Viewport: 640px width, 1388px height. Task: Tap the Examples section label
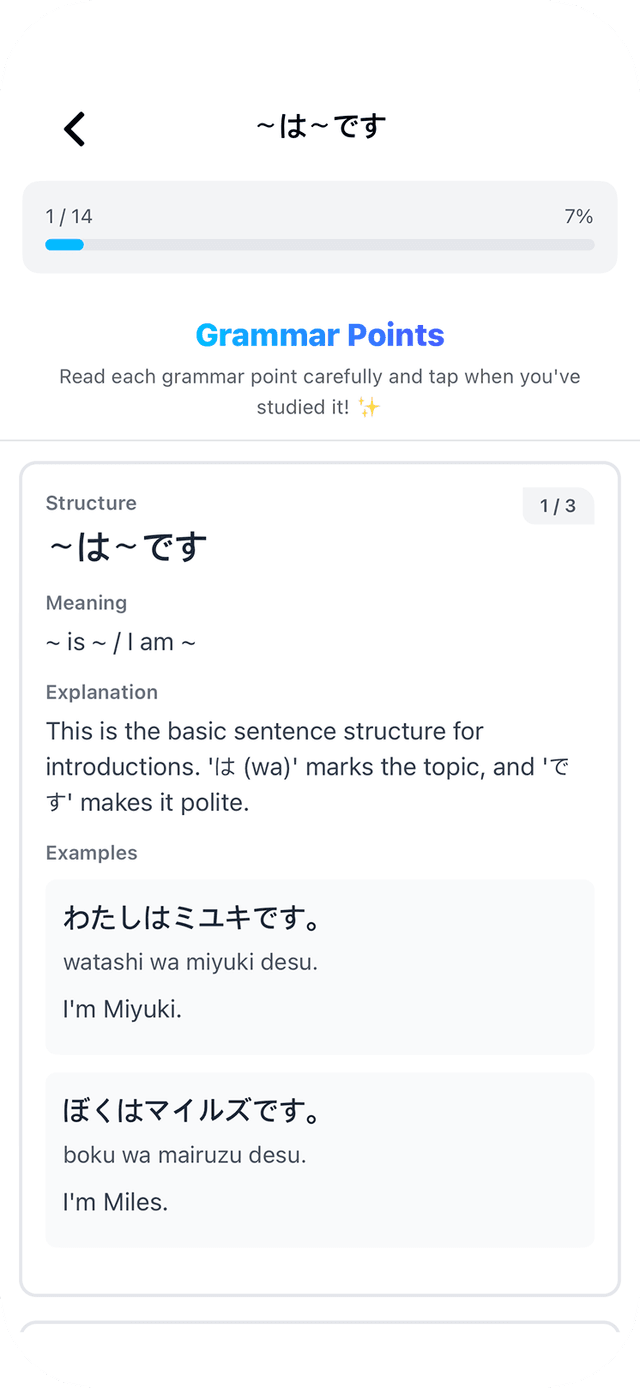[92, 853]
